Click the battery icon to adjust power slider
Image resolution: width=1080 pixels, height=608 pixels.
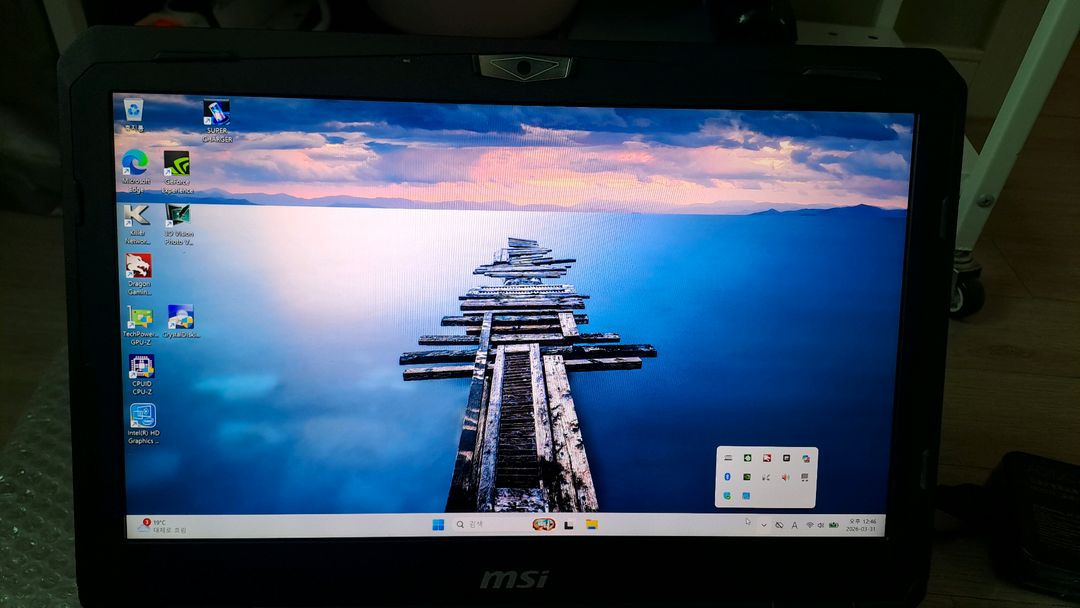pos(833,523)
